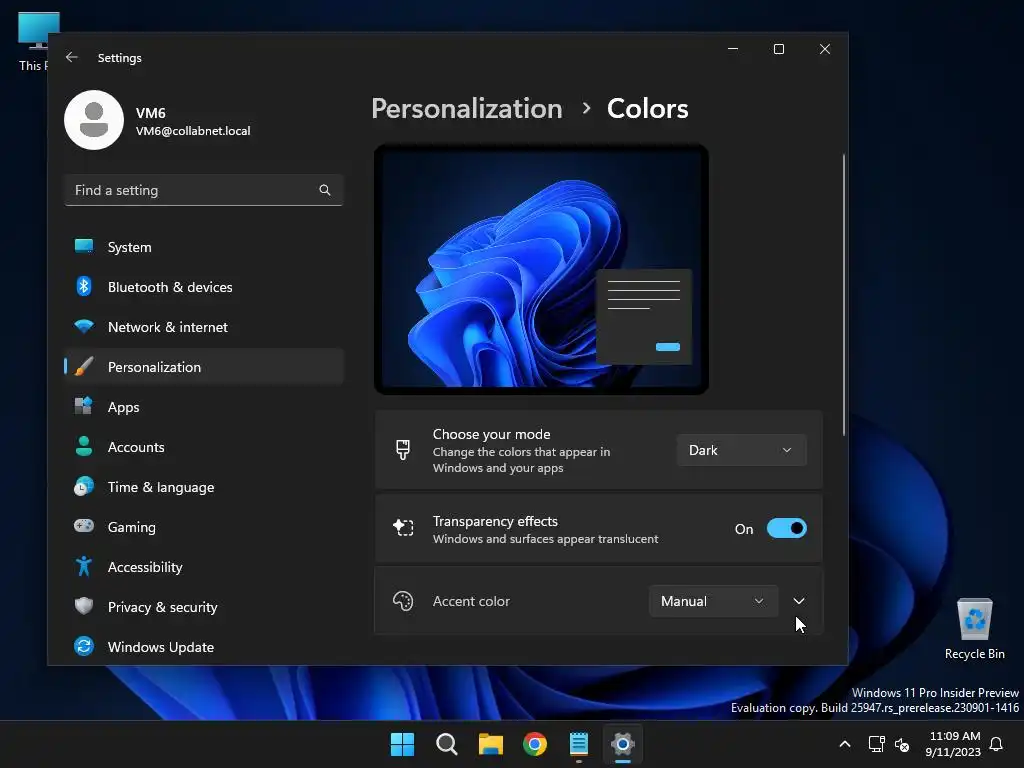This screenshot has width=1024, height=768.
Task: Click the Transparency effects row
Action: click(598, 529)
